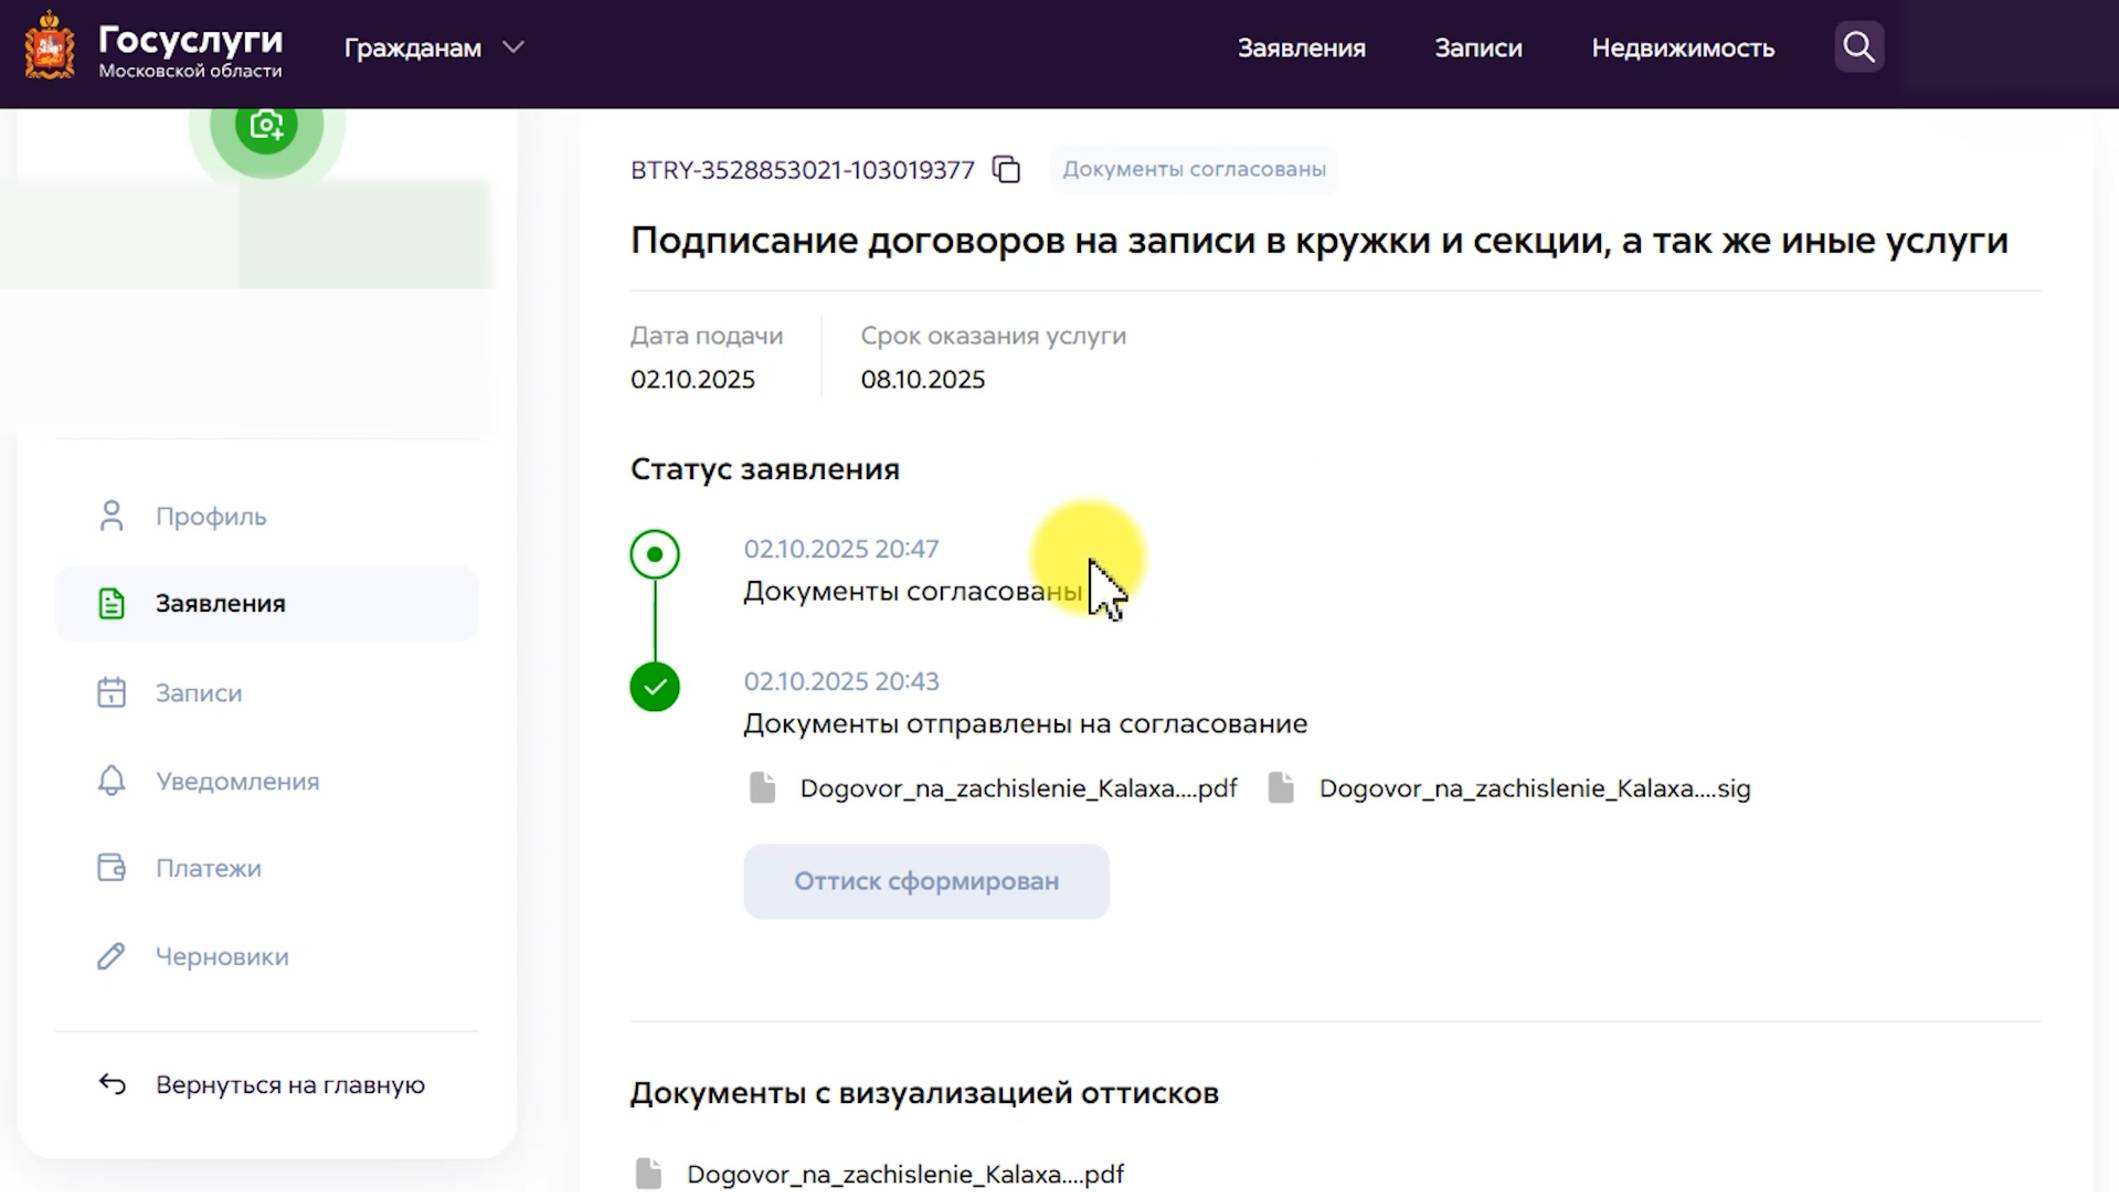Click the file icon of Dogovor .pdf attachment

point(762,788)
